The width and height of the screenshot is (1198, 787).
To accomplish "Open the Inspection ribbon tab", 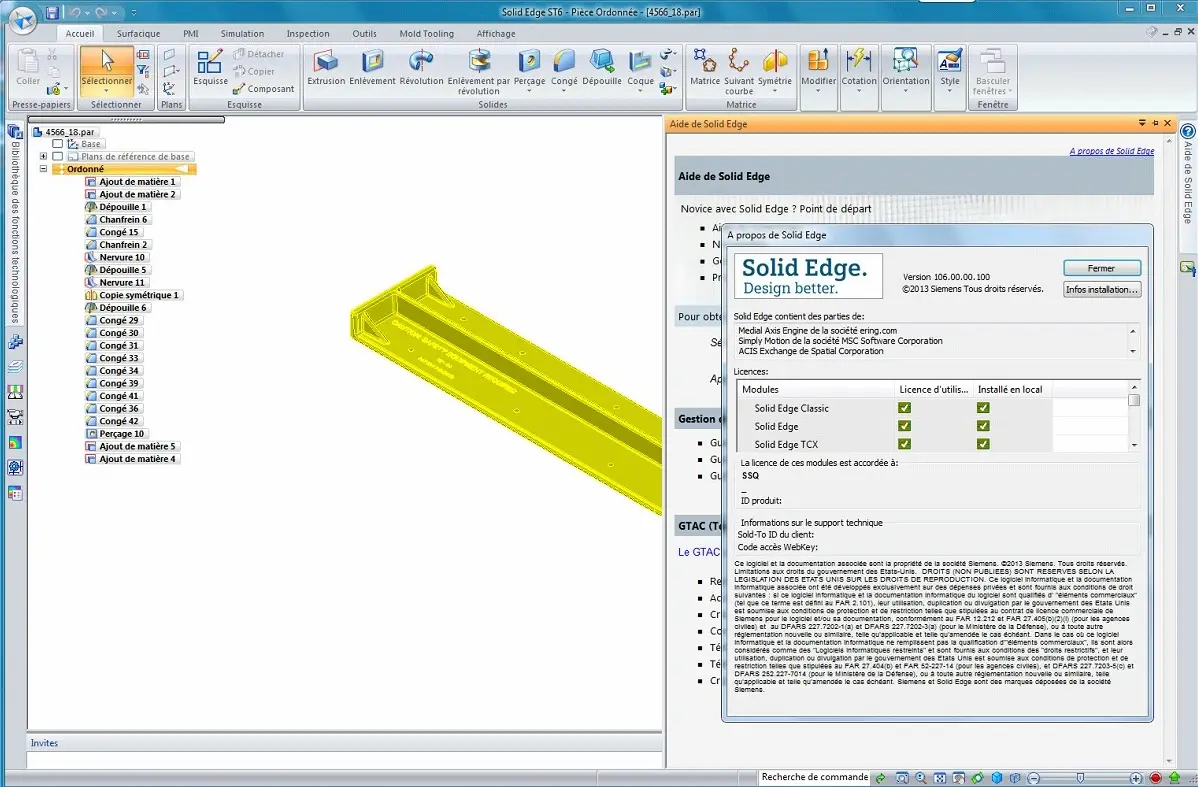I will pyautogui.click(x=308, y=34).
